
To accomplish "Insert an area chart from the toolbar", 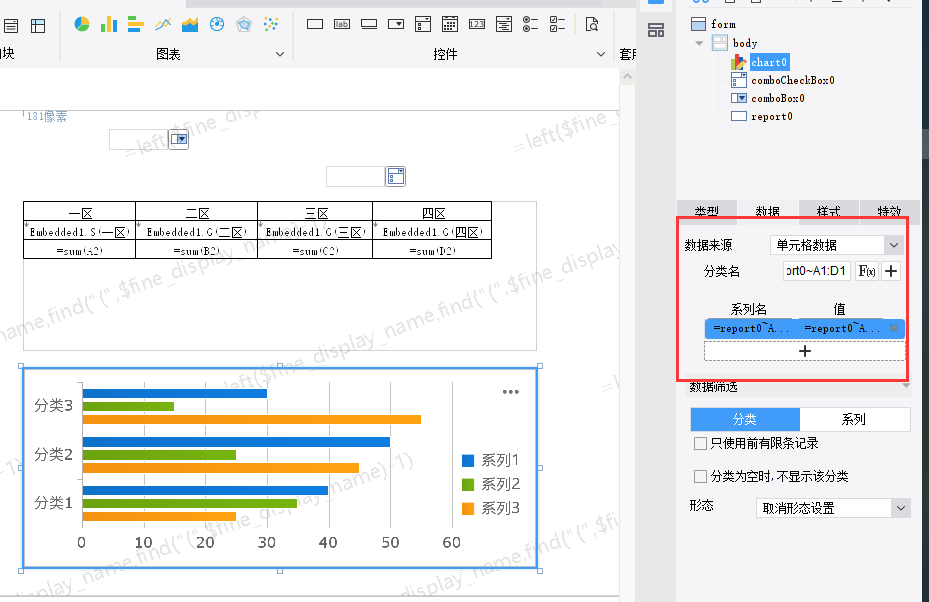I will click(190, 24).
